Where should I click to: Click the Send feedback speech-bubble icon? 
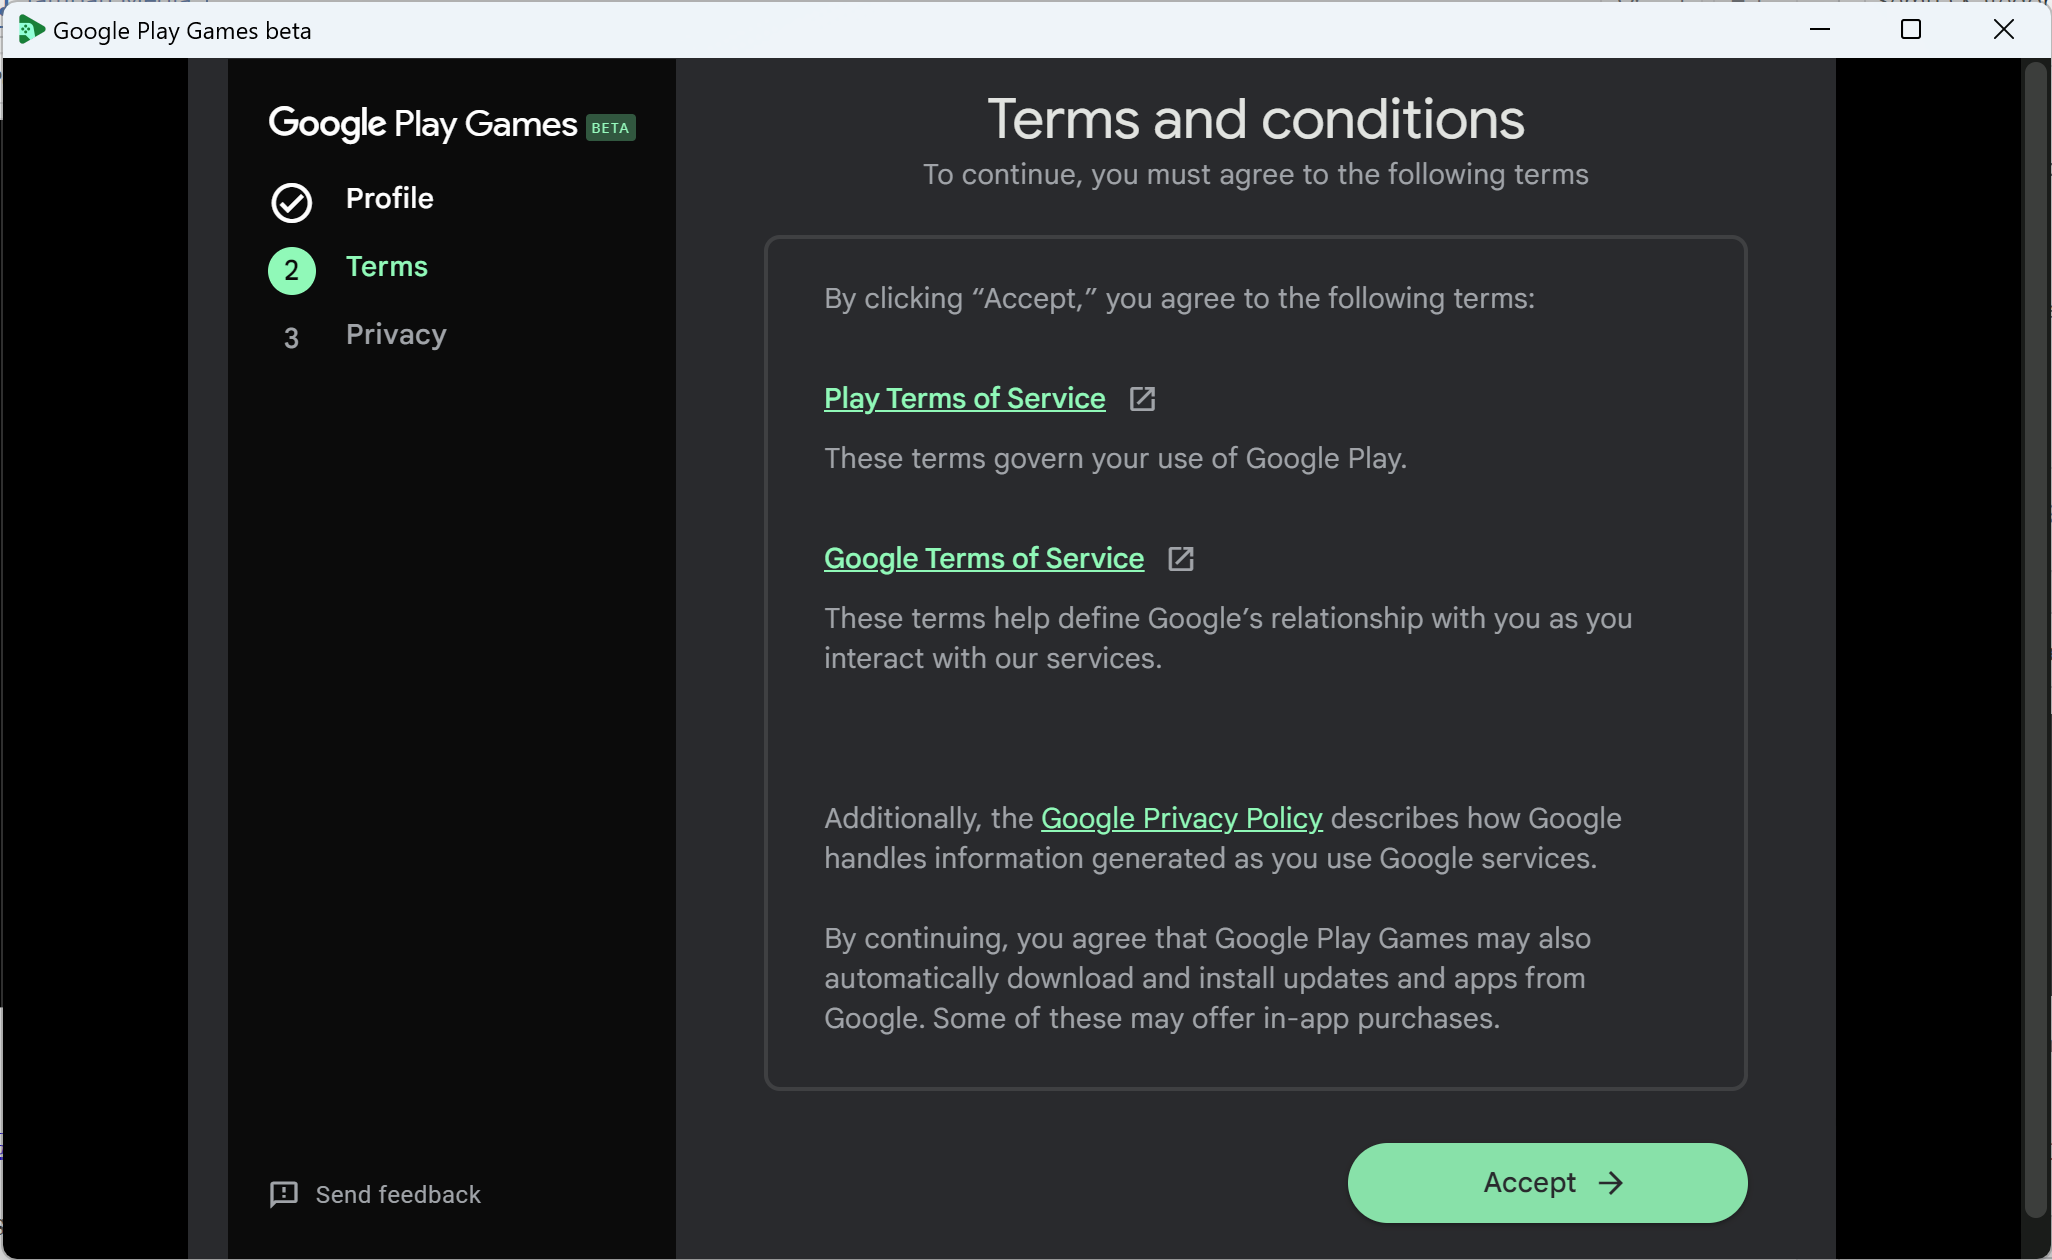(x=284, y=1194)
